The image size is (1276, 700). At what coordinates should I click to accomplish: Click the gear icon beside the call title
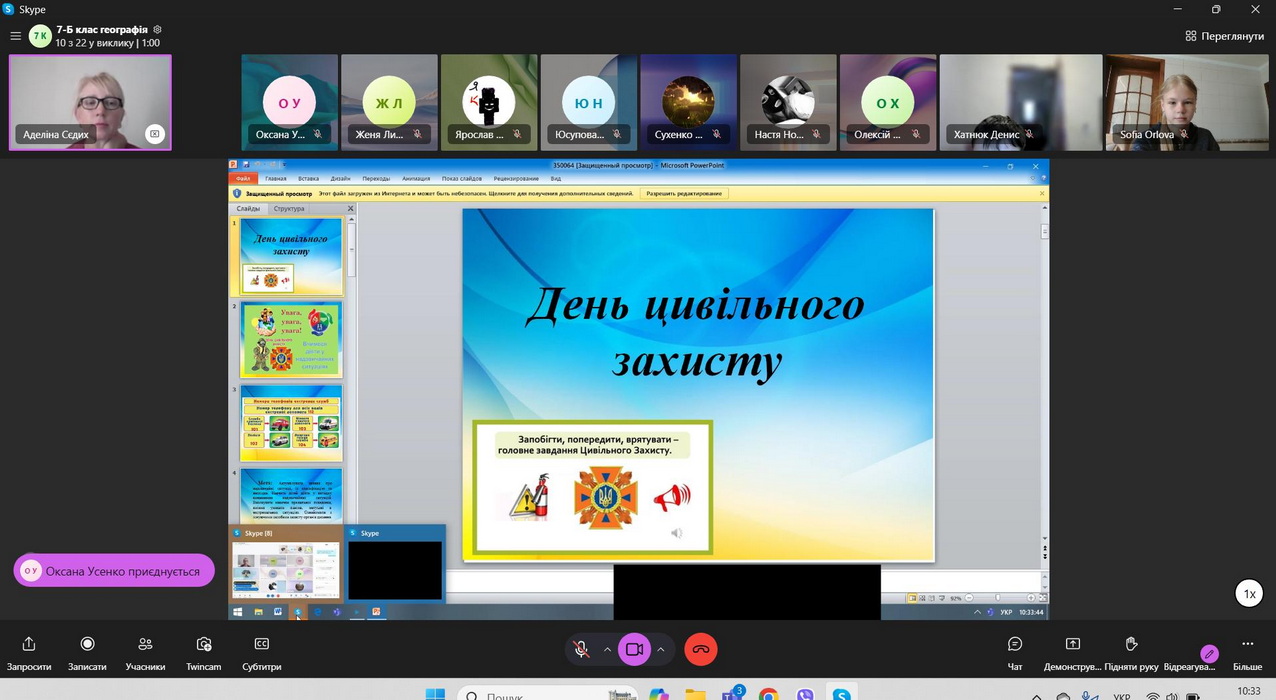pos(157,30)
